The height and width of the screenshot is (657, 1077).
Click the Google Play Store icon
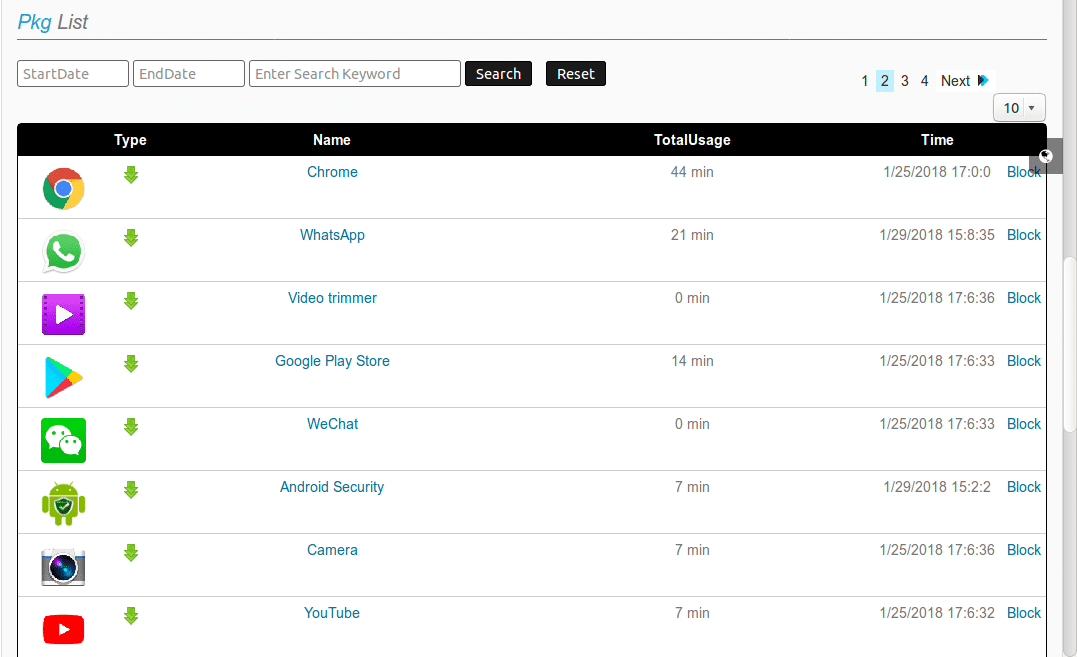(63, 378)
